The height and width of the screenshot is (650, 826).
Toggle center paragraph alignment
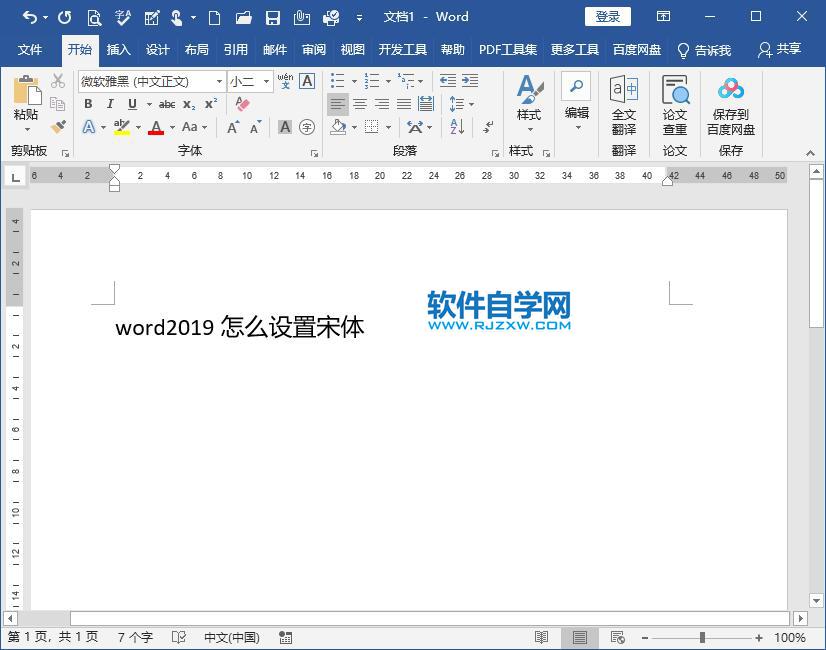[x=360, y=104]
